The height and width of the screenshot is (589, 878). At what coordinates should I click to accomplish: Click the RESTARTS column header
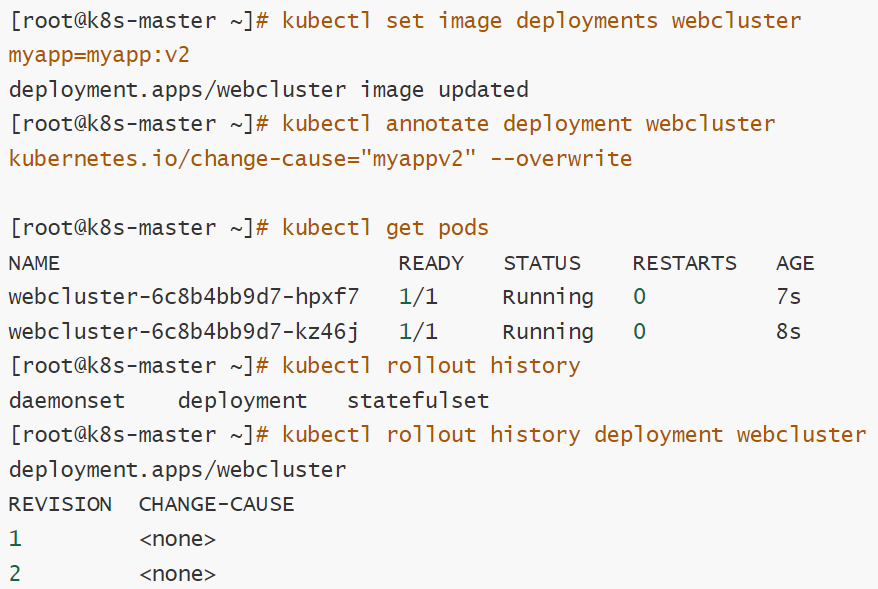pyautogui.click(x=684, y=263)
